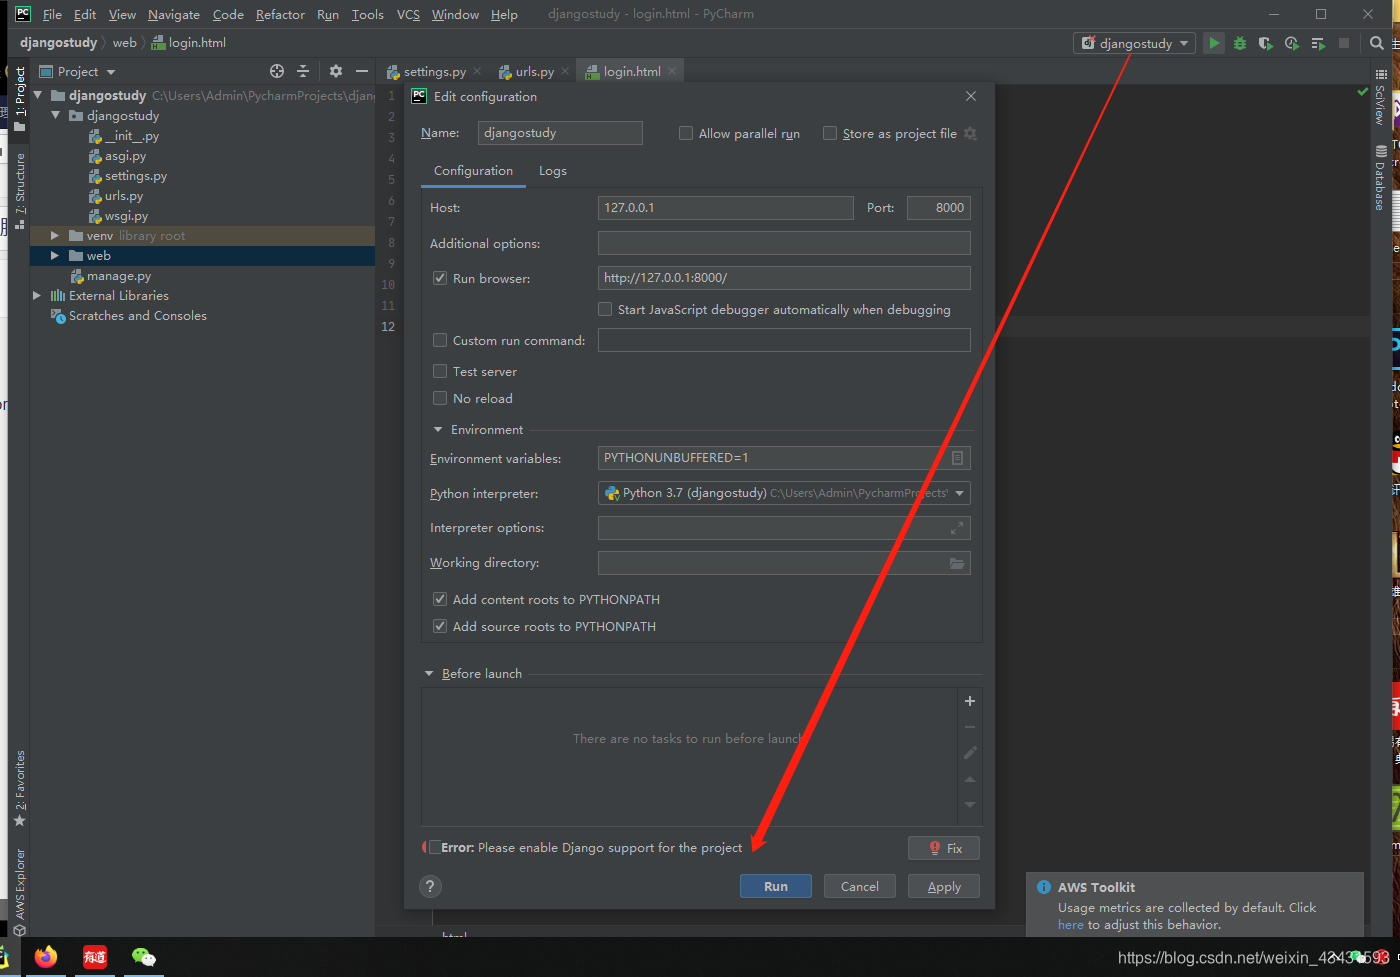
Task: Open the djangostudy run configuration dropdown
Action: pos(1135,43)
